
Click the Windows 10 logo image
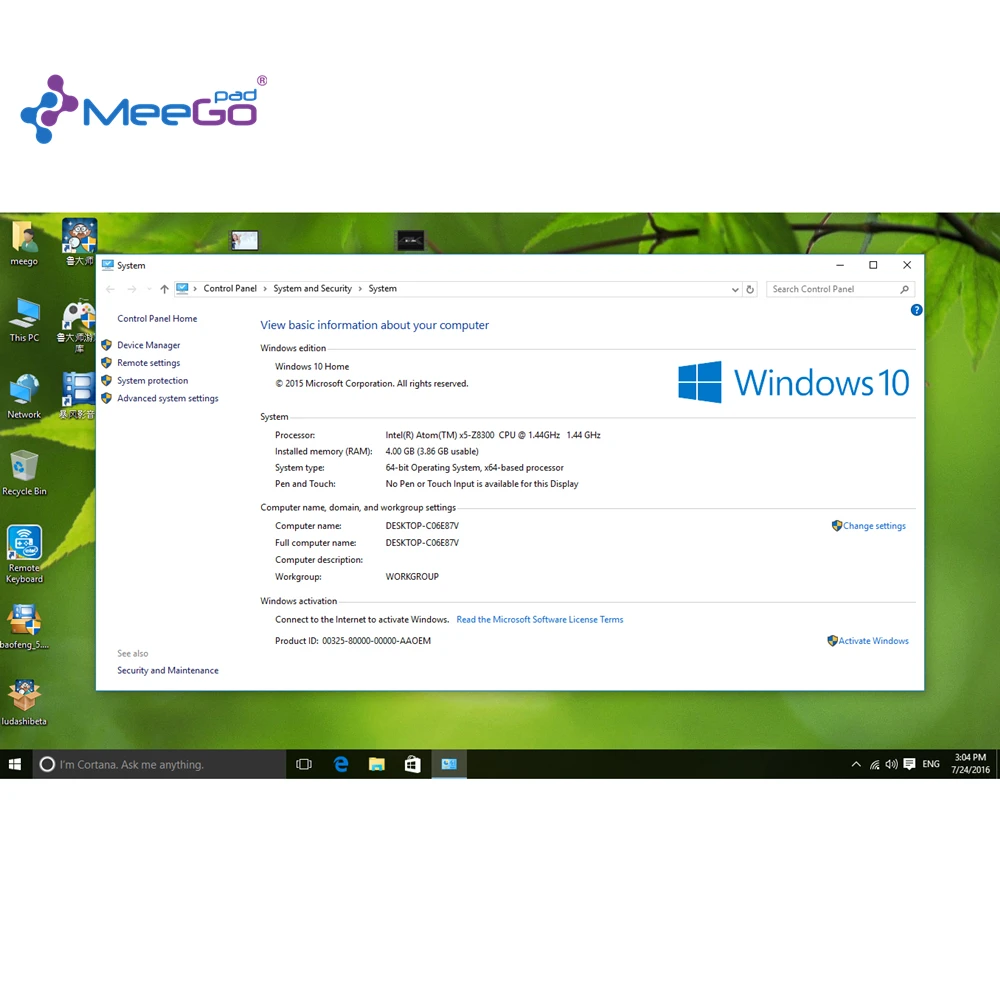[x=793, y=382]
